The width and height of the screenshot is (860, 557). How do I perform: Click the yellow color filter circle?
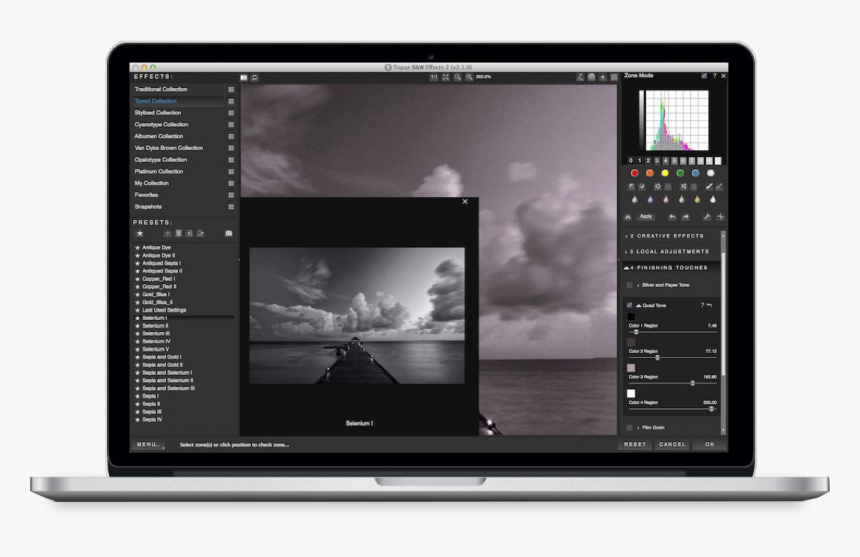coord(665,173)
